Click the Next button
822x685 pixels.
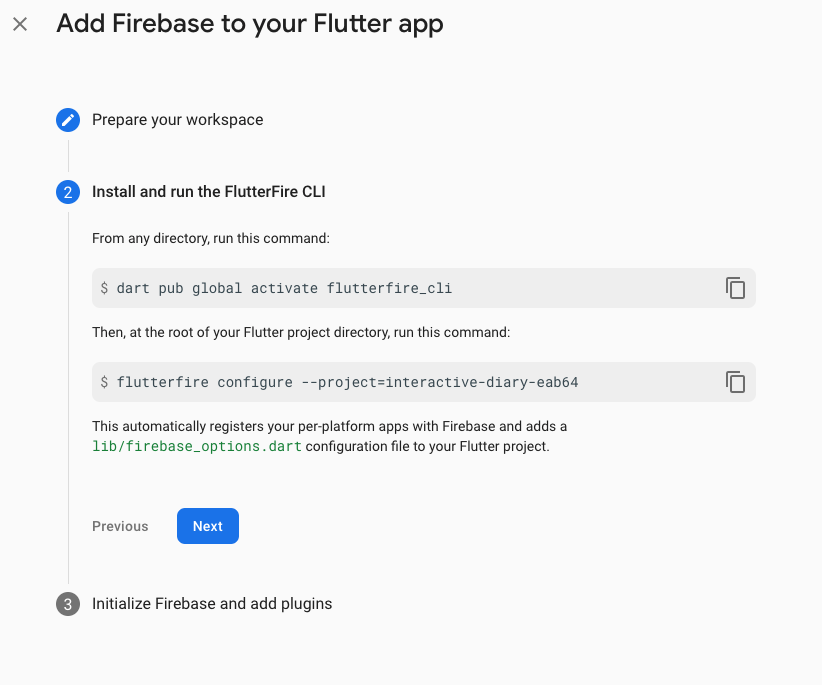[207, 525]
